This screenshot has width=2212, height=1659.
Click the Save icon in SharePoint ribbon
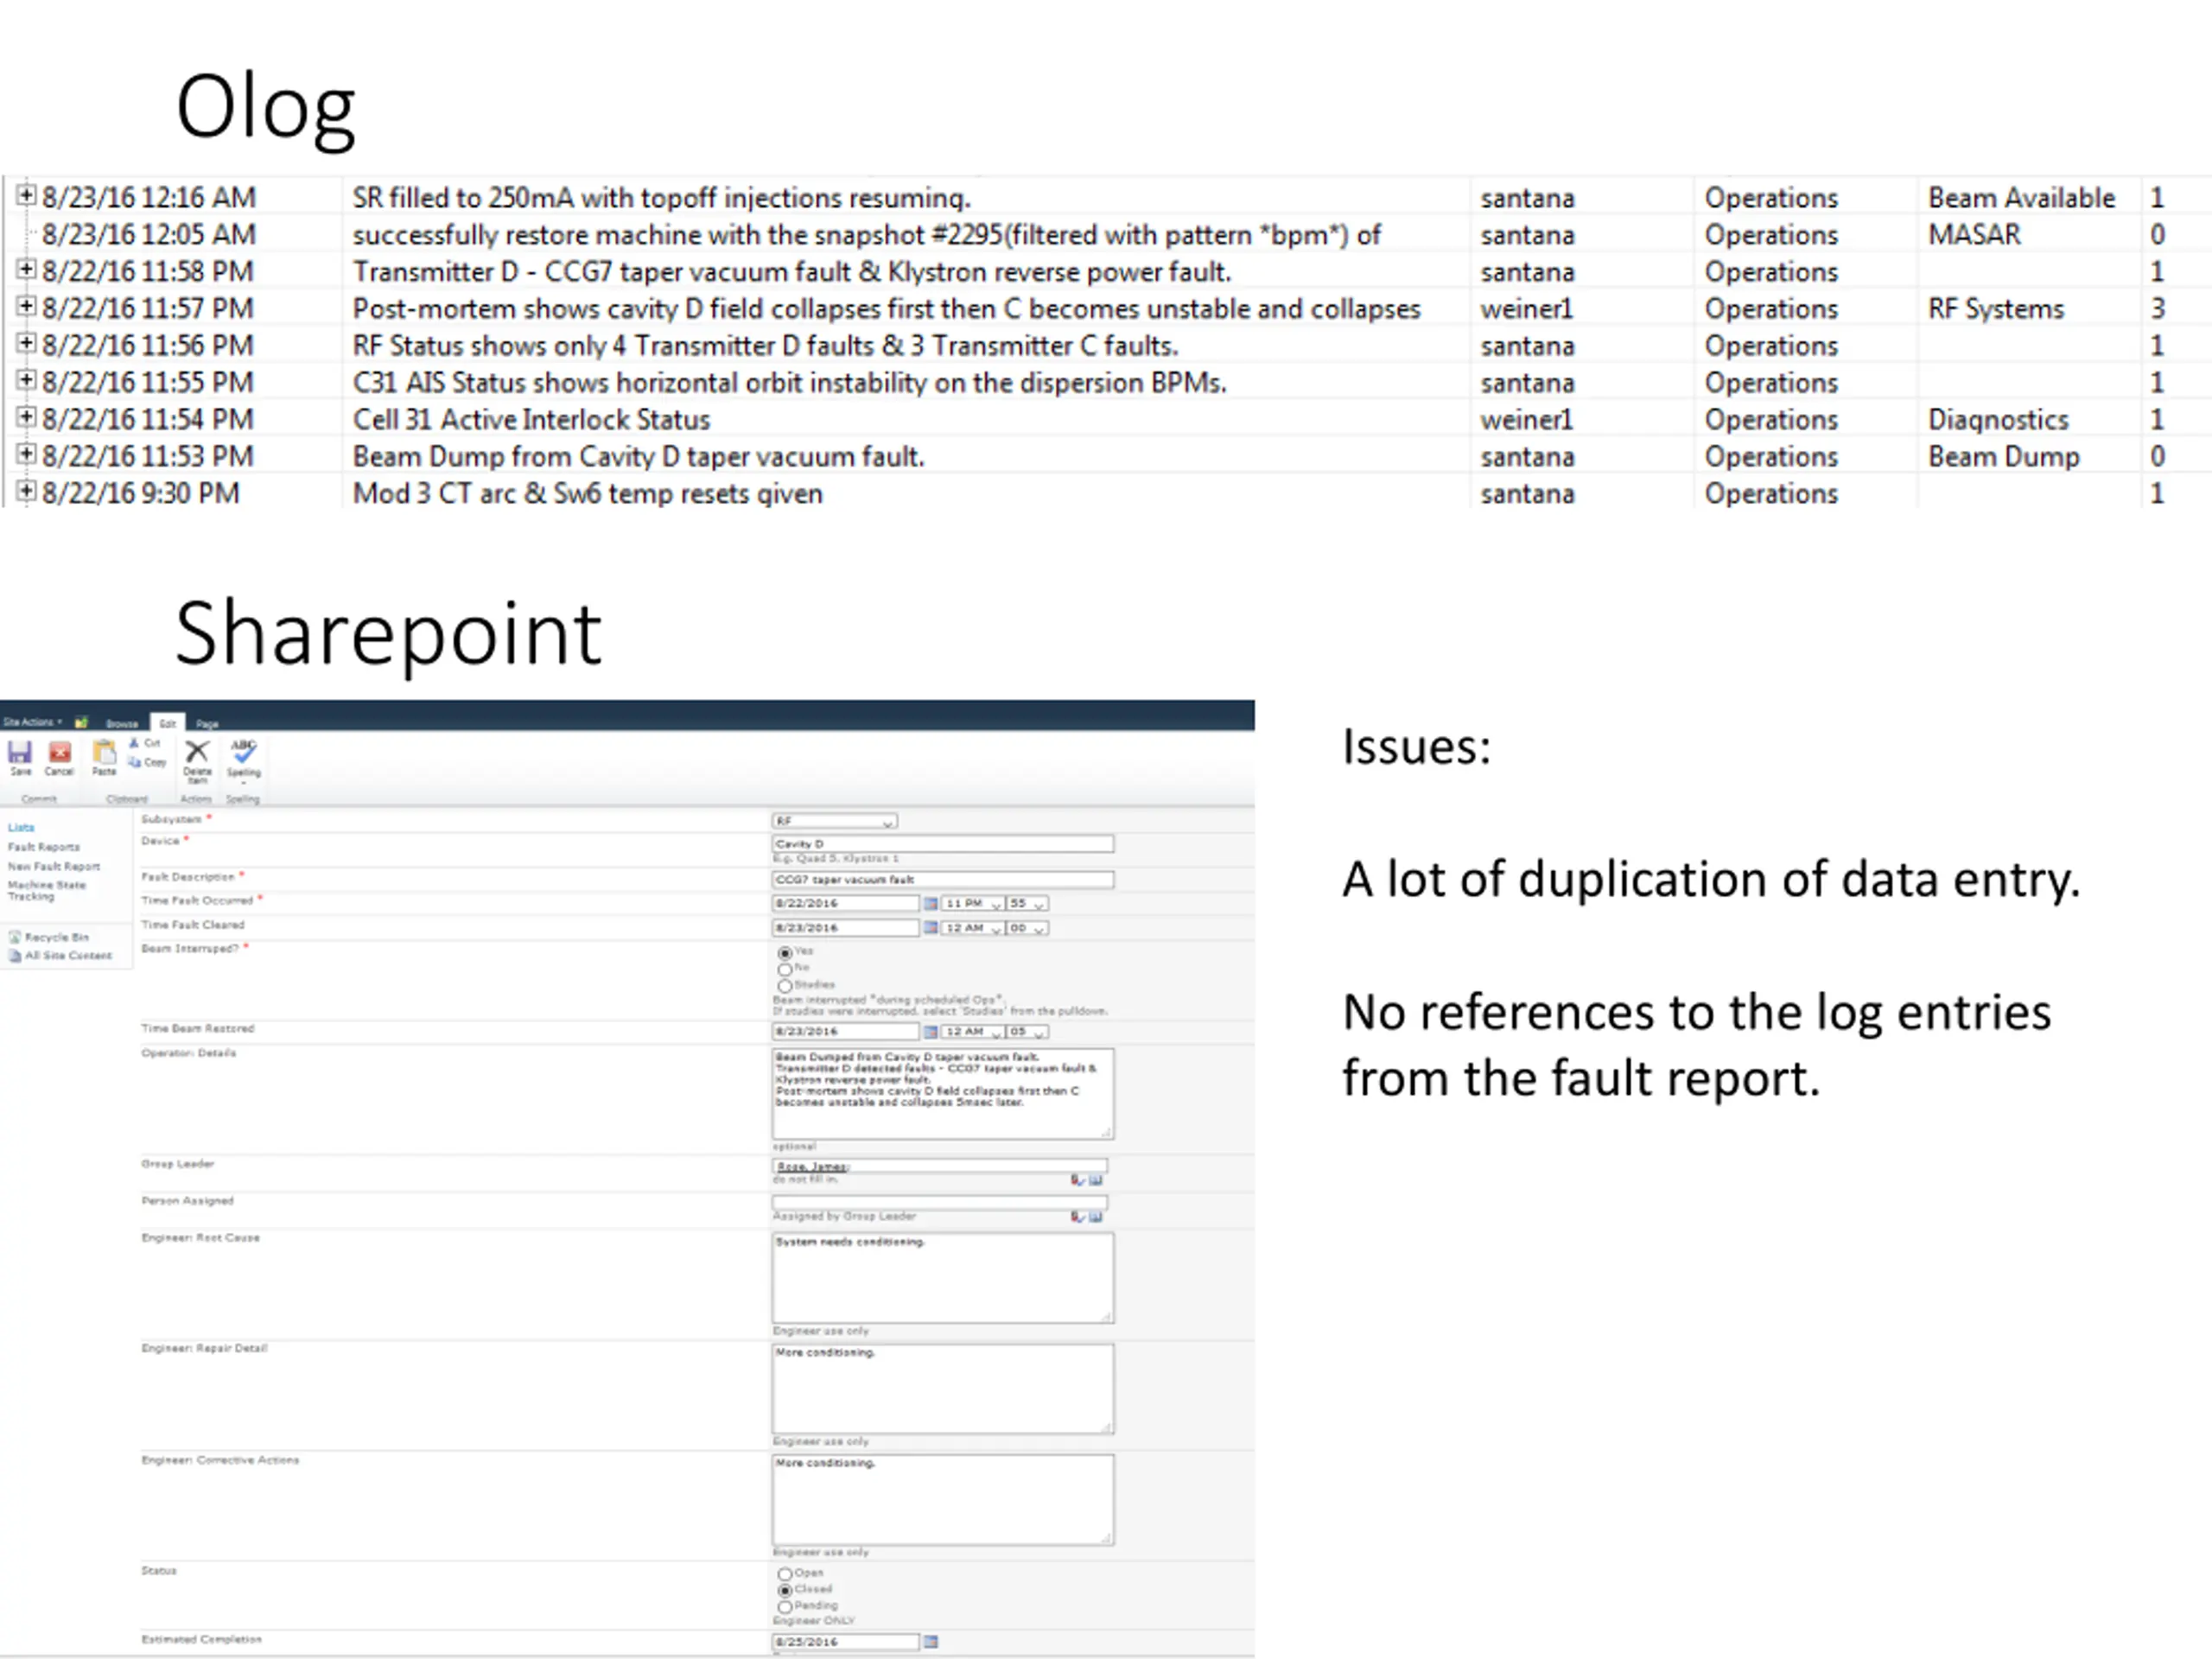coord(20,752)
